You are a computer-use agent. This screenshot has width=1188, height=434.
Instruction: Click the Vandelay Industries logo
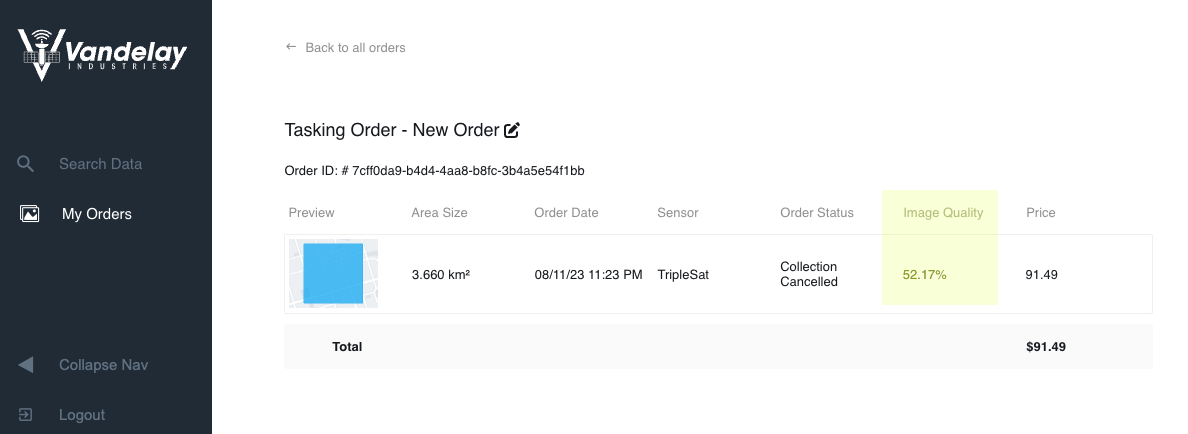(102, 55)
